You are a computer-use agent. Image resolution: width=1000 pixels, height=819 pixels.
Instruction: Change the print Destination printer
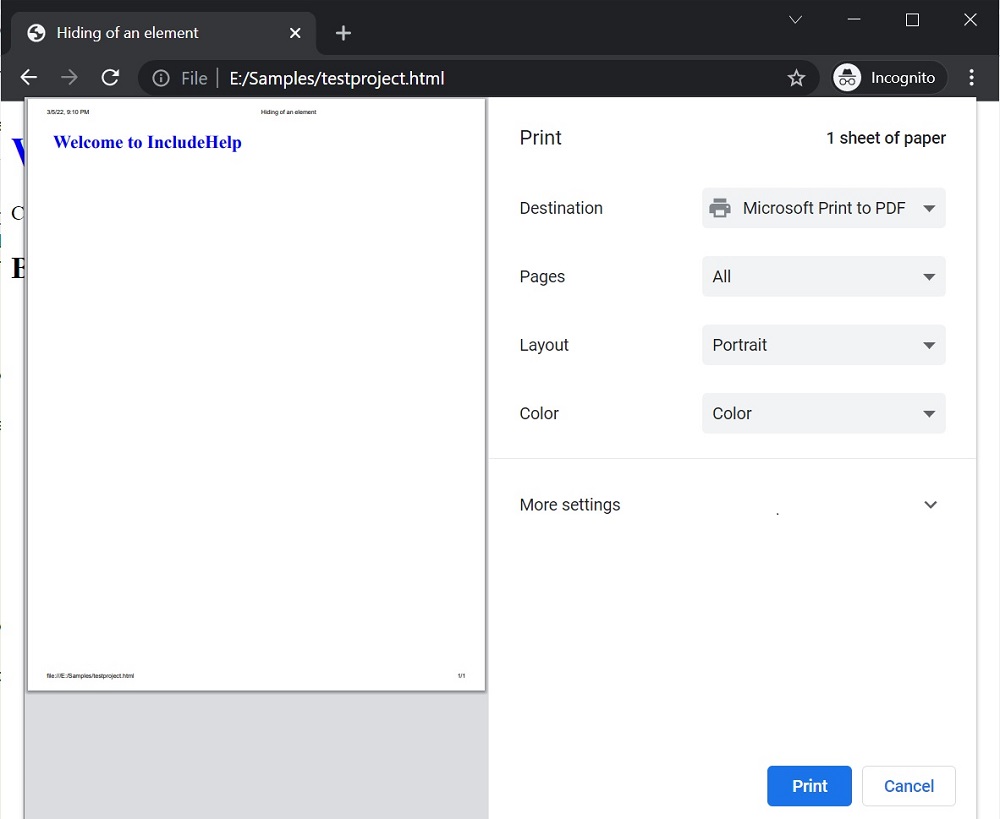823,208
